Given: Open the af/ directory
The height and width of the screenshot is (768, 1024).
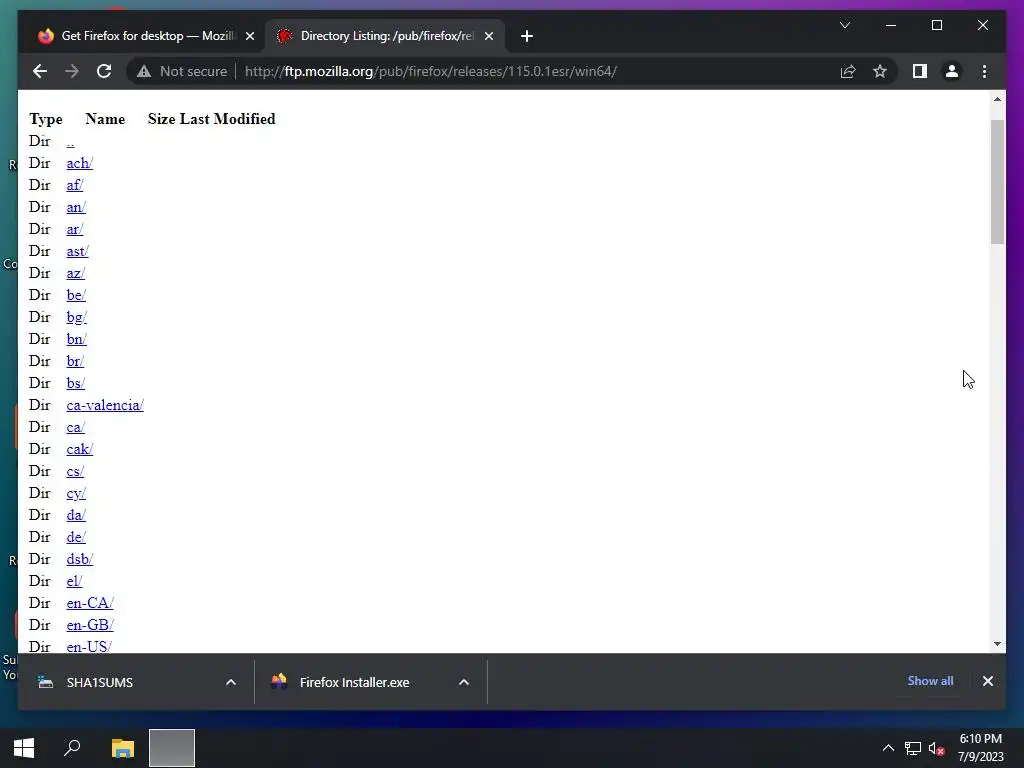Looking at the screenshot, I should point(74,185).
